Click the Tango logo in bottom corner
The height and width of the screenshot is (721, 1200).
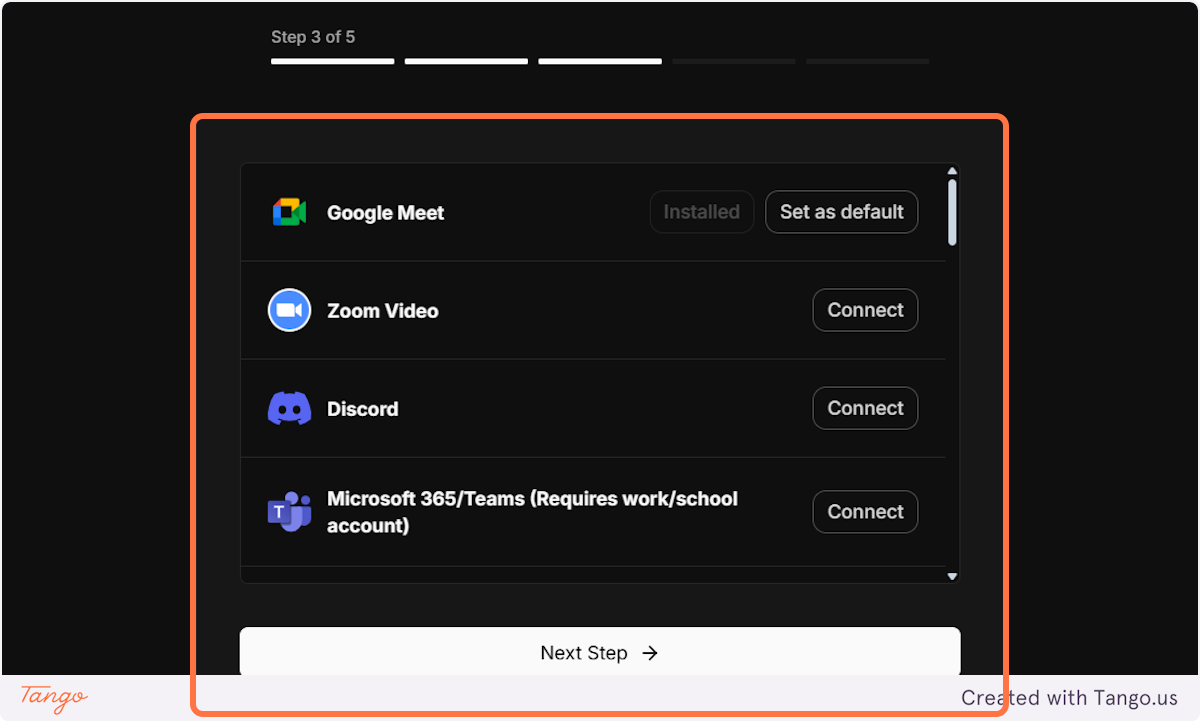(52, 697)
